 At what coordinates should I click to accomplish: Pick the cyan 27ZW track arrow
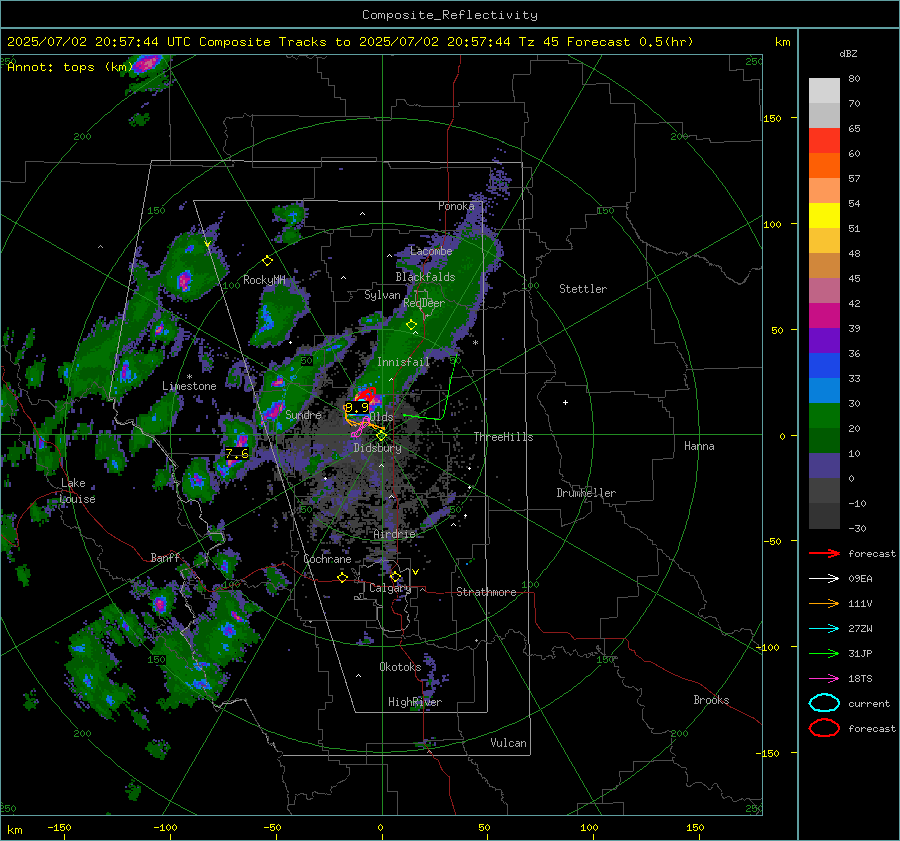tap(824, 629)
